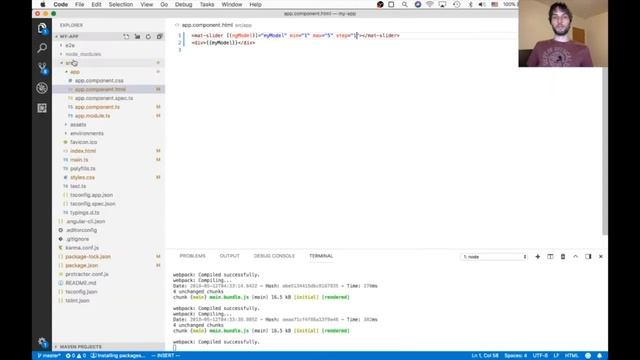The height and width of the screenshot is (360, 640).
Task: Change UTF-8 encoding in status bar
Action: [540, 356]
